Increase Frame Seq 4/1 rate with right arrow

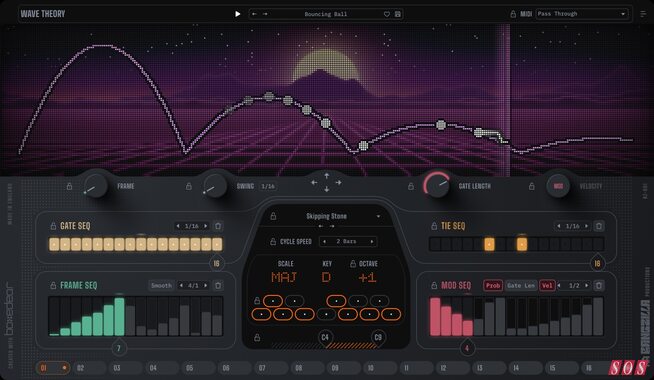(205, 286)
